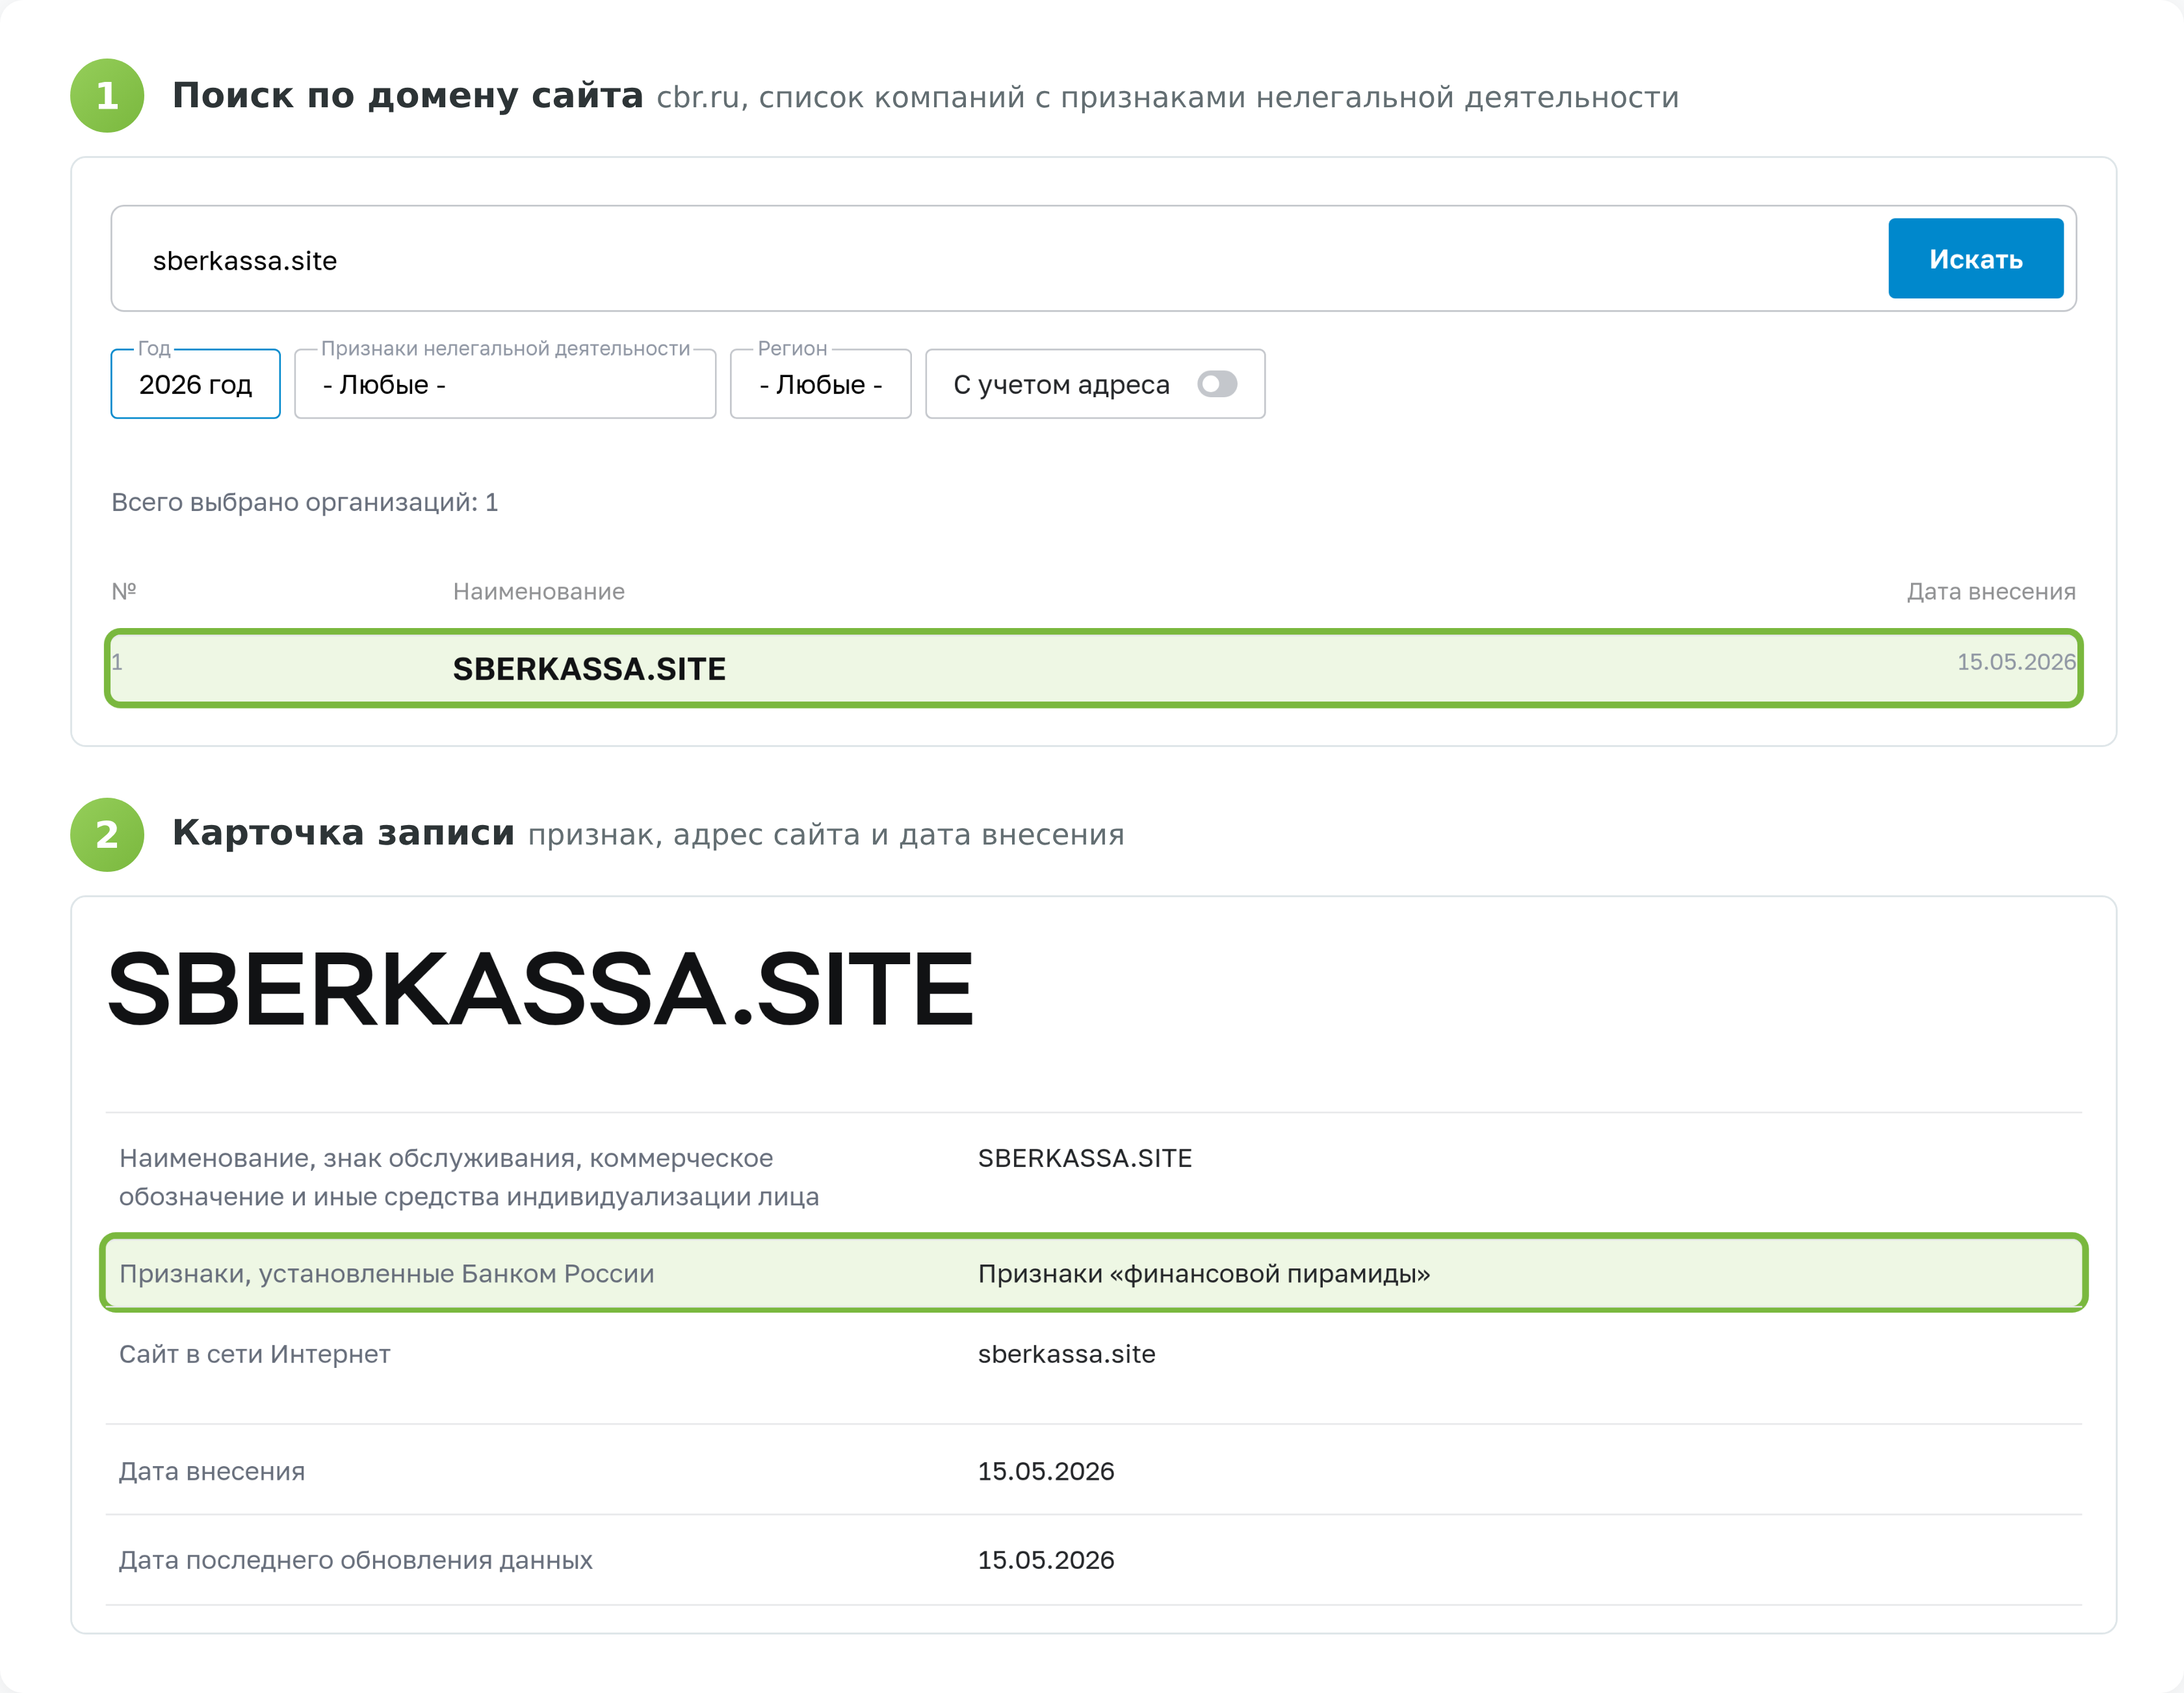This screenshot has width=2184, height=1693.
Task: Open the Регион filter dropdown
Action: tap(820, 384)
